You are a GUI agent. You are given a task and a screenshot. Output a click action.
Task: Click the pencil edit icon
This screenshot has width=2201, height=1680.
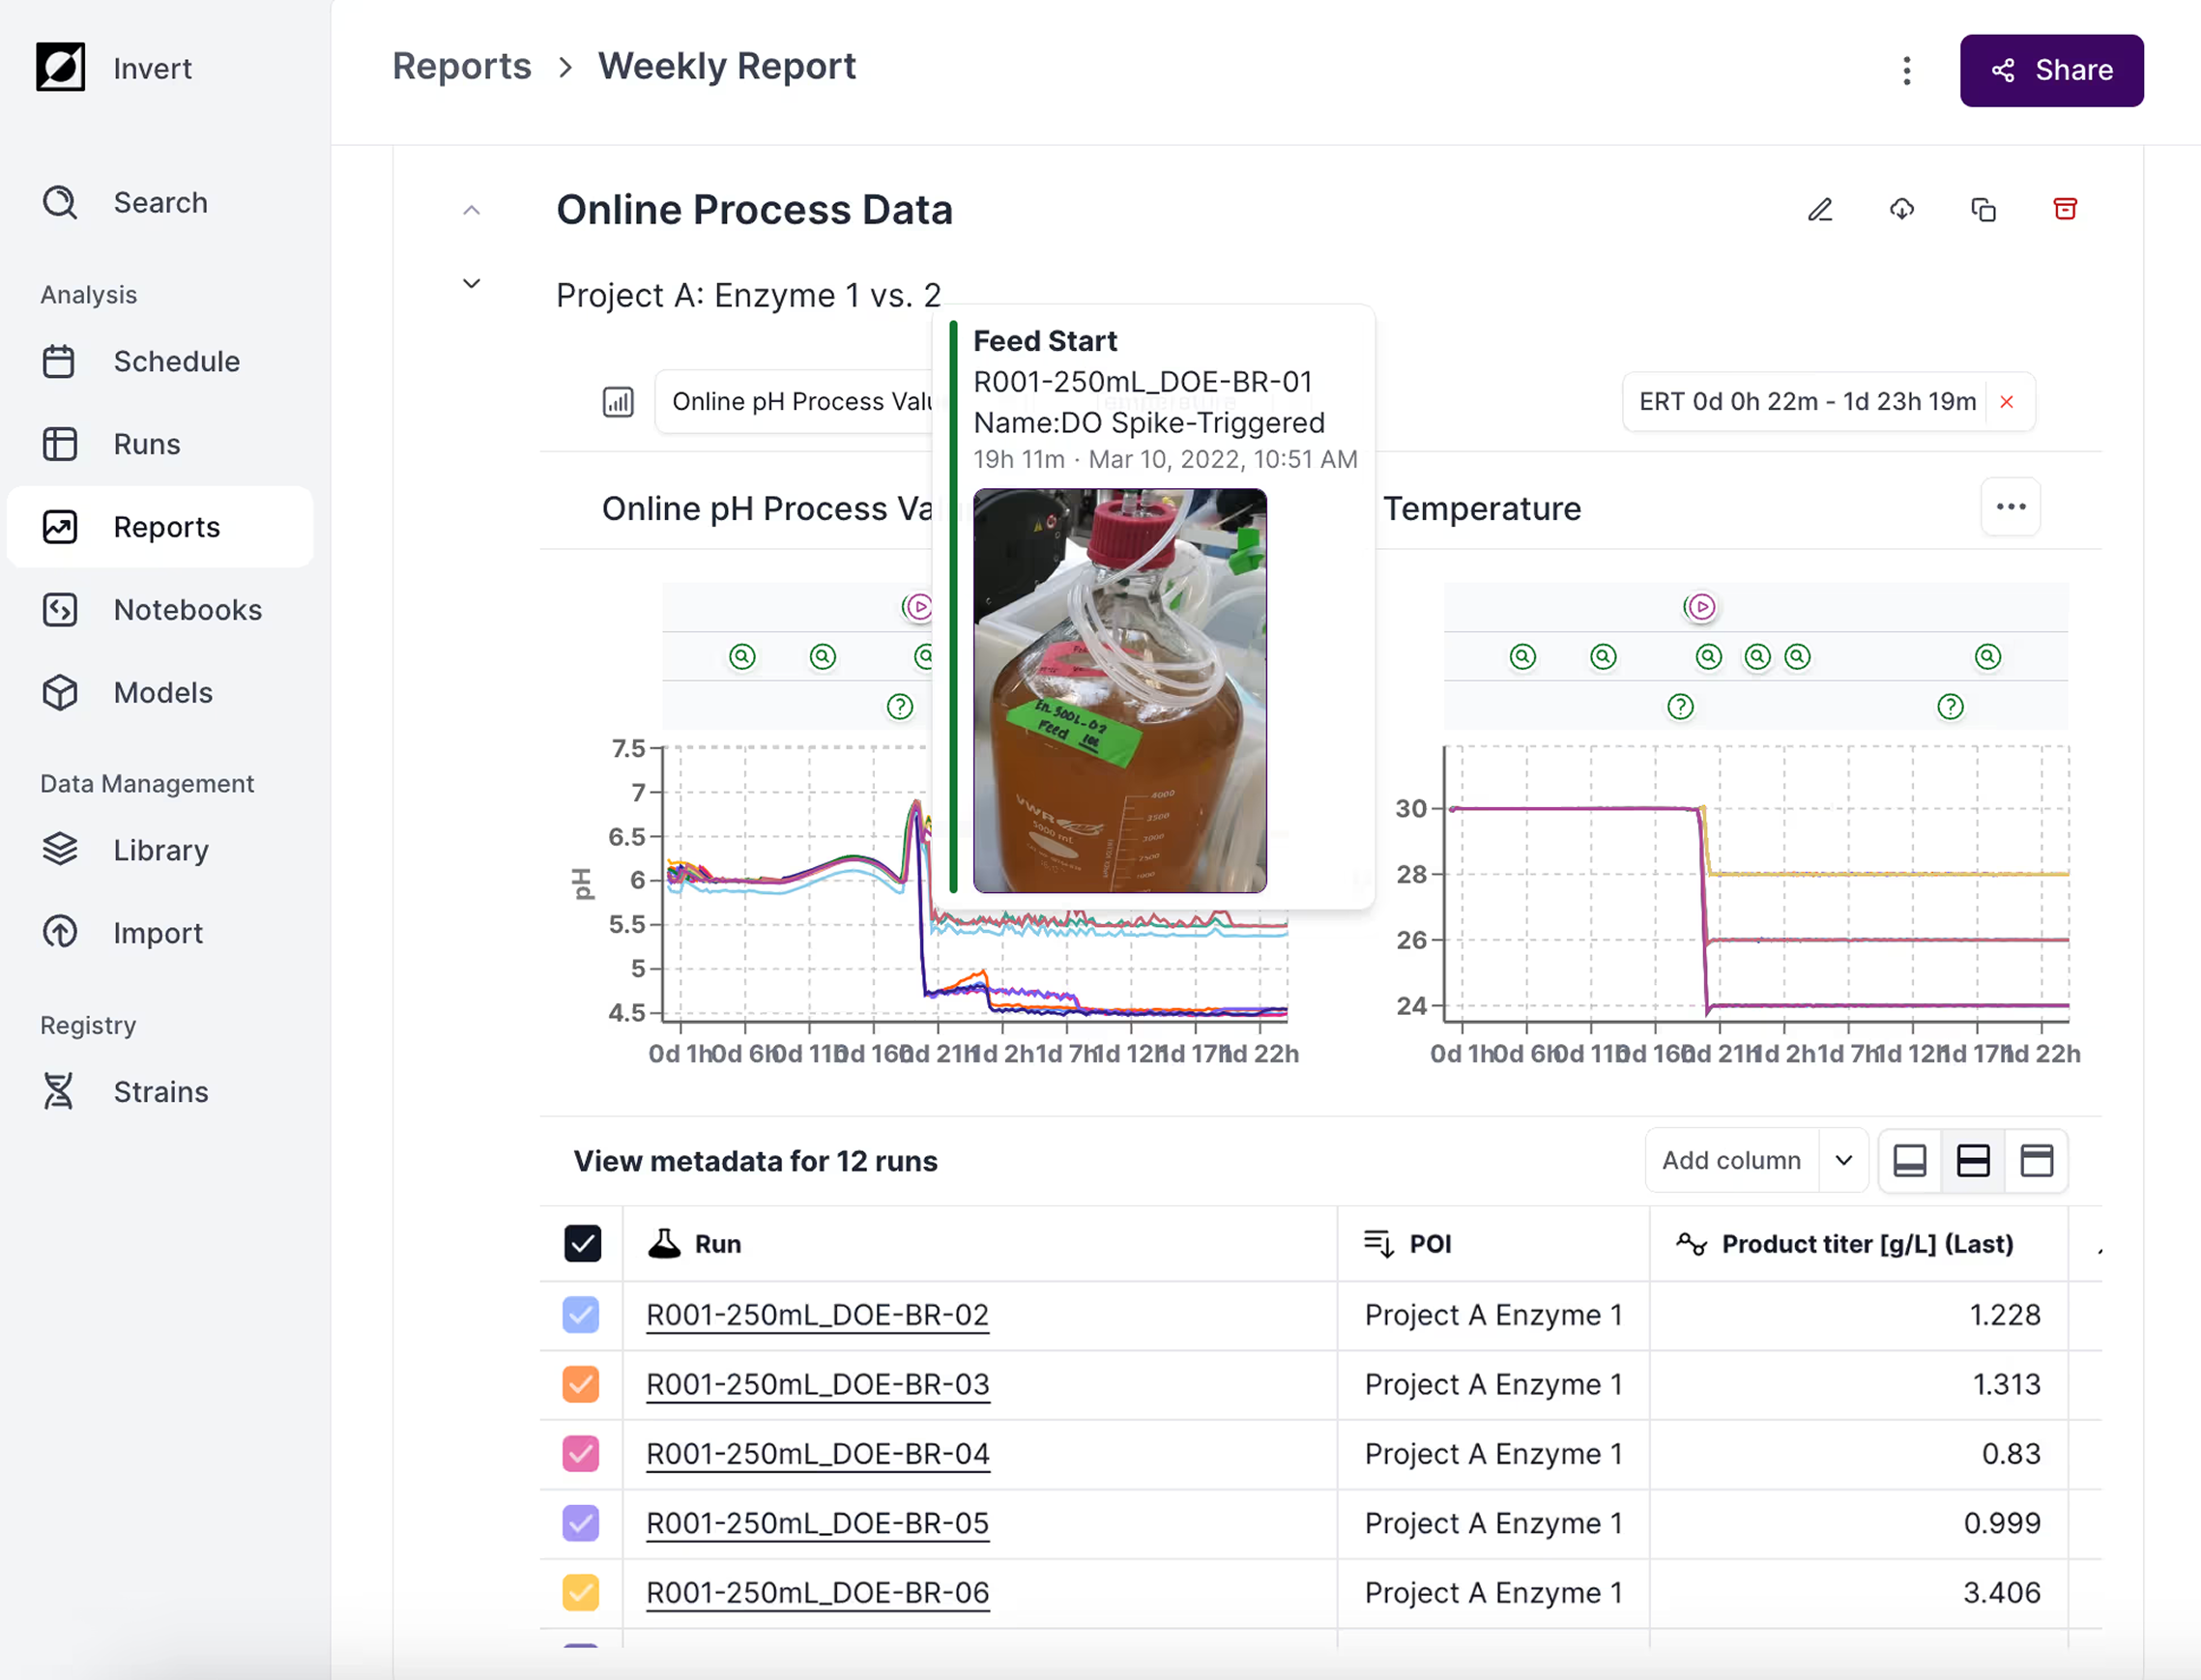point(1819,210)
